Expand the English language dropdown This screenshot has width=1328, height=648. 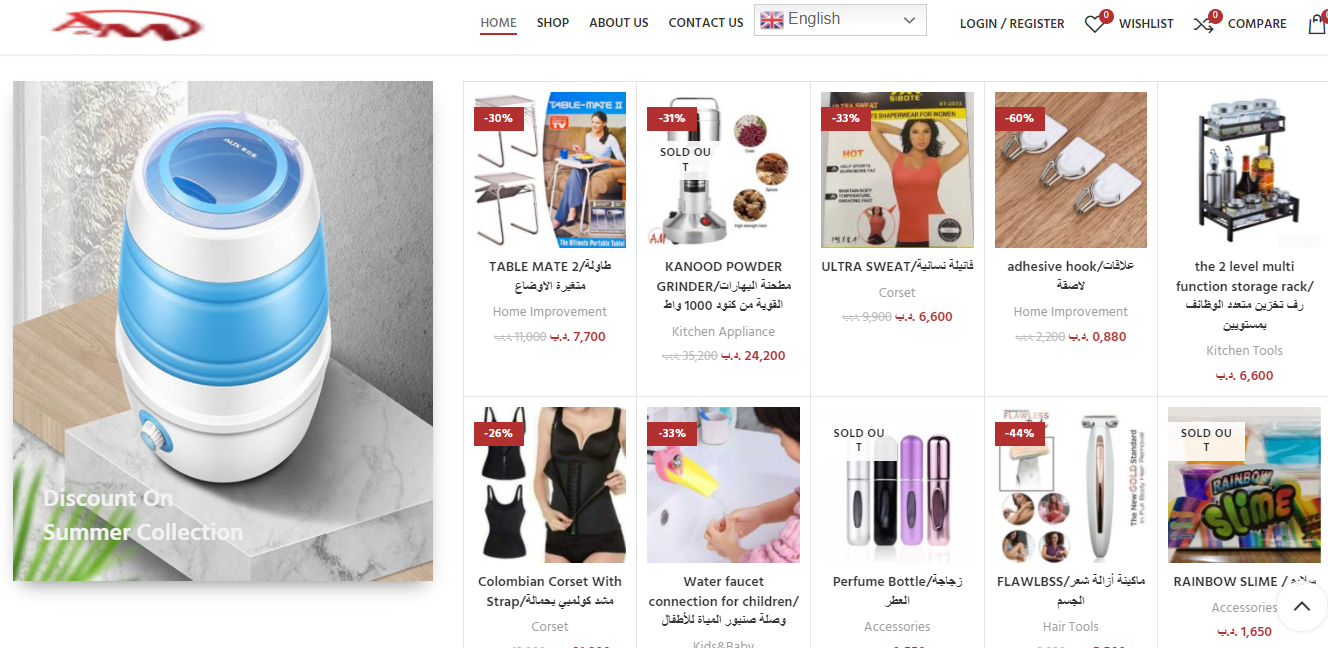click(x=840, y=20)
